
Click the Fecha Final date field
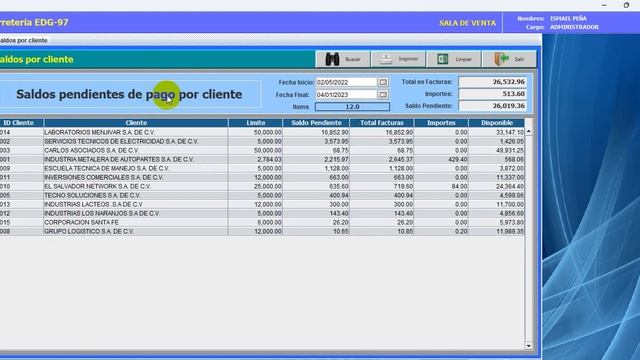346,95
